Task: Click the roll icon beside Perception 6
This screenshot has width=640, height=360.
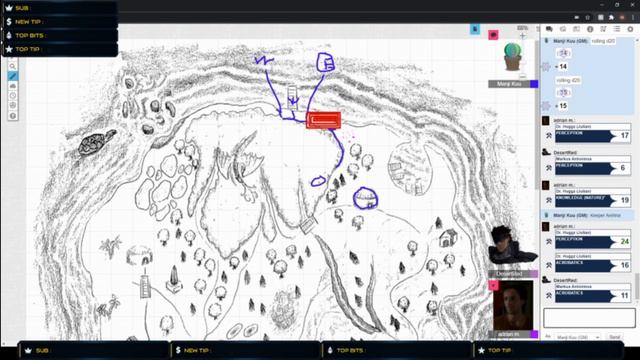Action: pyautogui.click(x=549, y=167)
